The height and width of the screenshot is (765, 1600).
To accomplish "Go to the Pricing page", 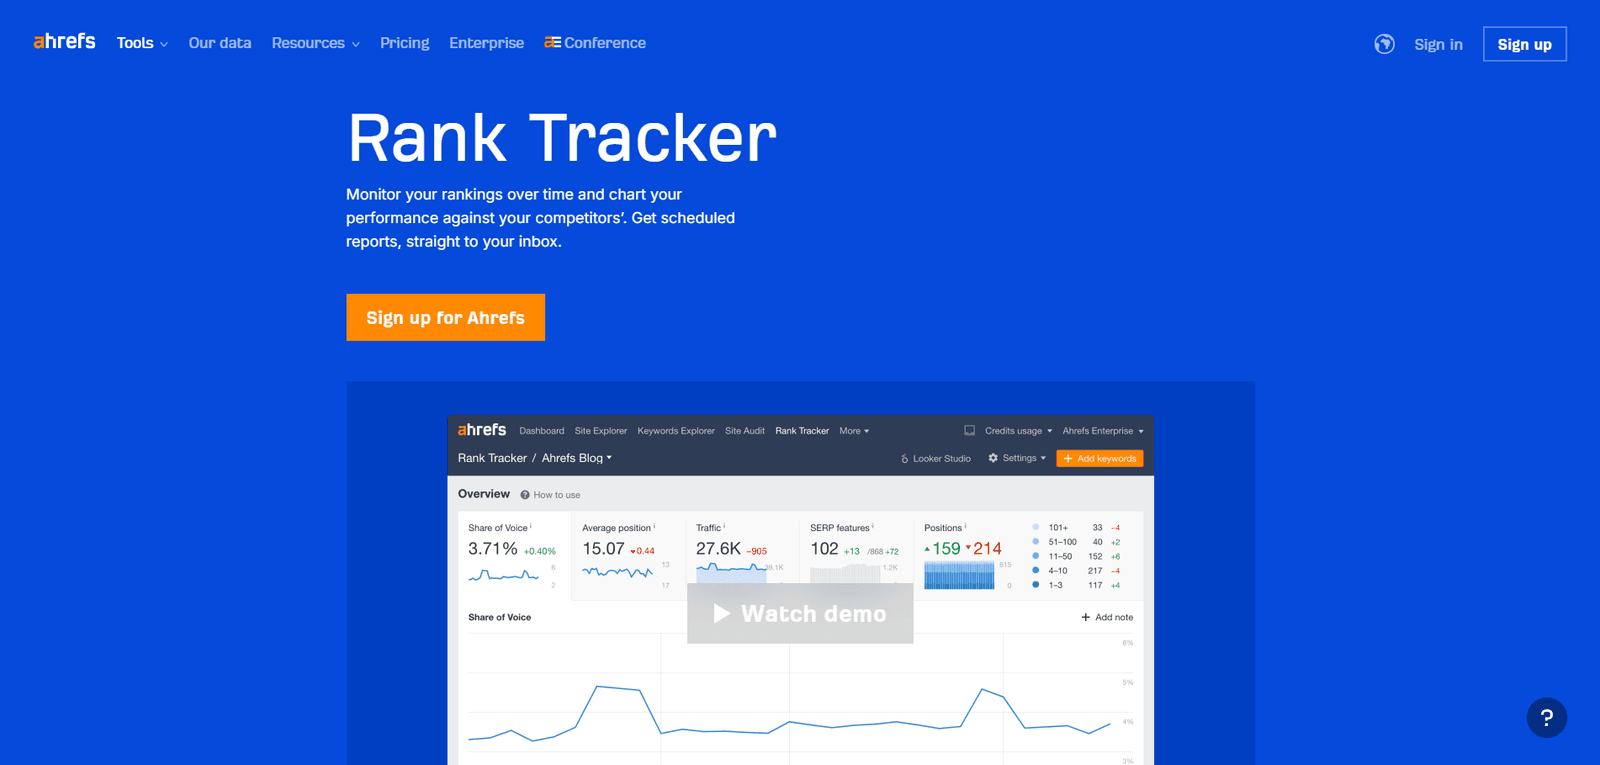I will click(405, 43).
